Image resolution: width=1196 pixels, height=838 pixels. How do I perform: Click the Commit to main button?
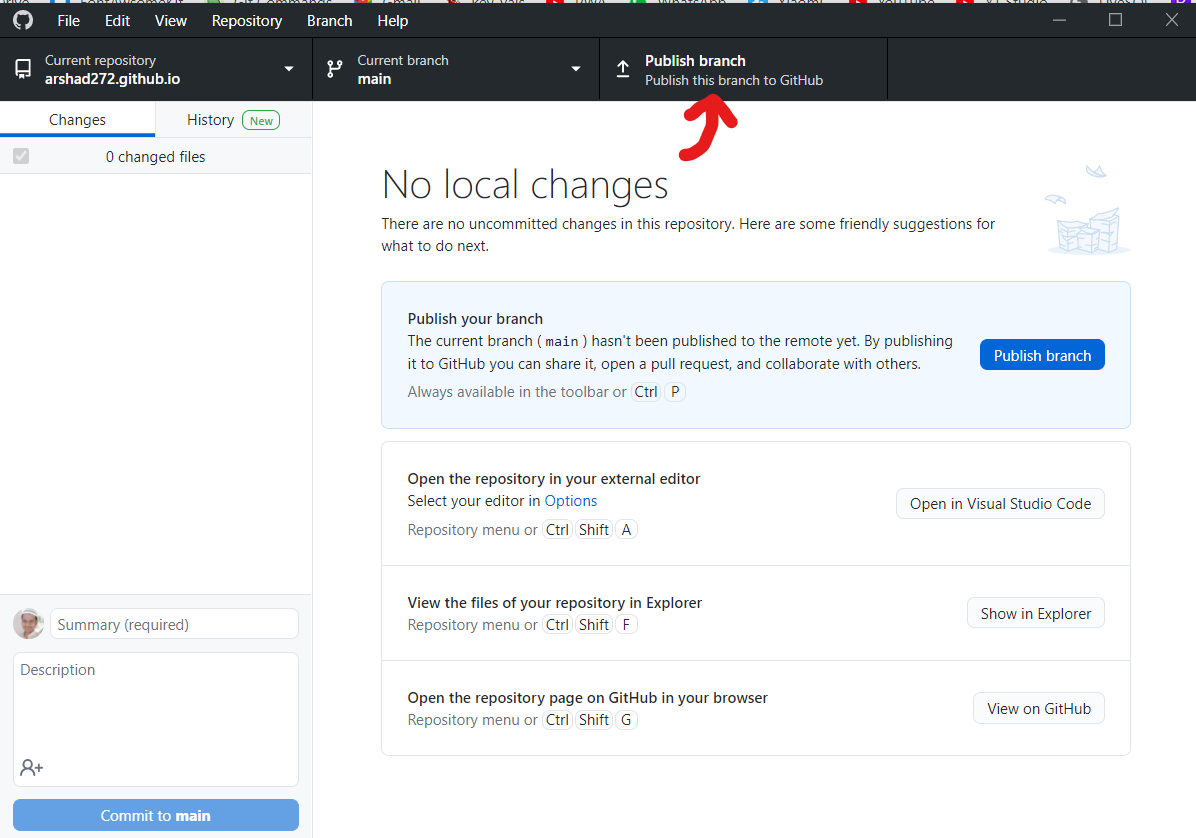click(x=156, y=815)
